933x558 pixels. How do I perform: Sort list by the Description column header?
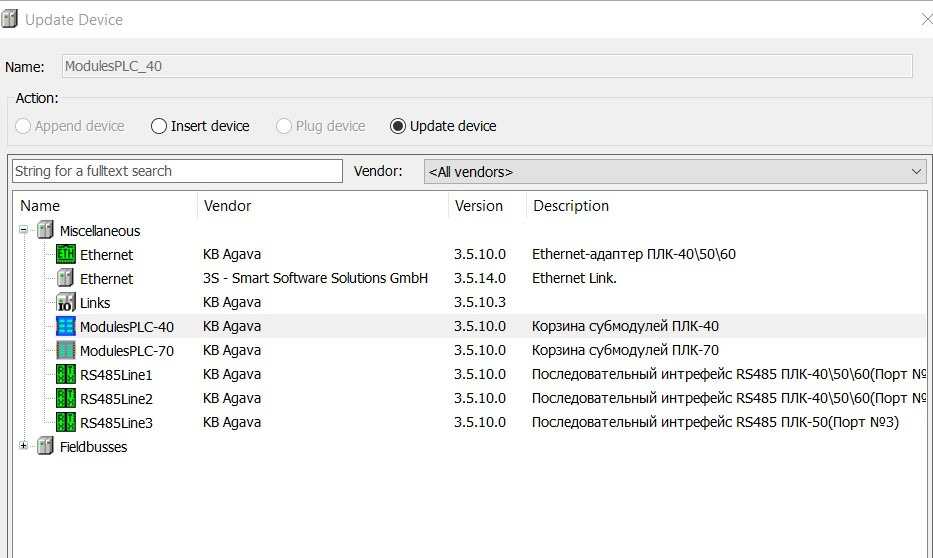point(727,206)
